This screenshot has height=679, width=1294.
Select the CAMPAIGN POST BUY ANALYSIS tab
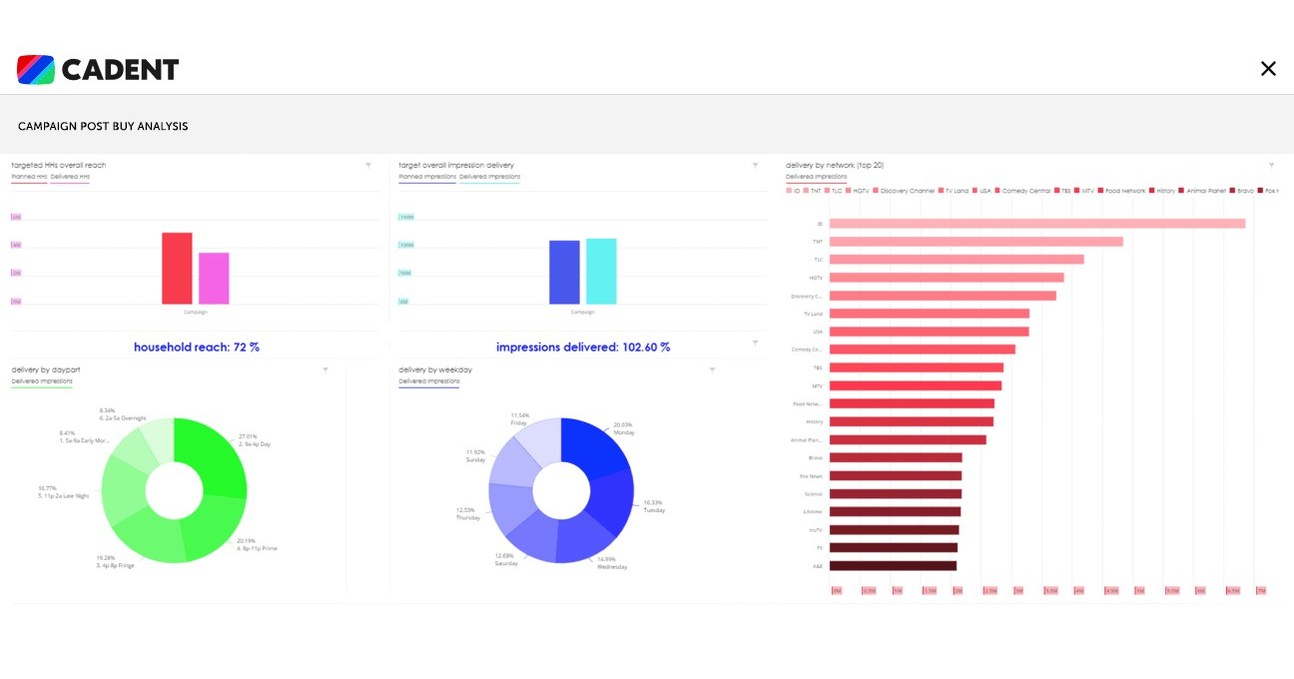[x=103, y=126]
